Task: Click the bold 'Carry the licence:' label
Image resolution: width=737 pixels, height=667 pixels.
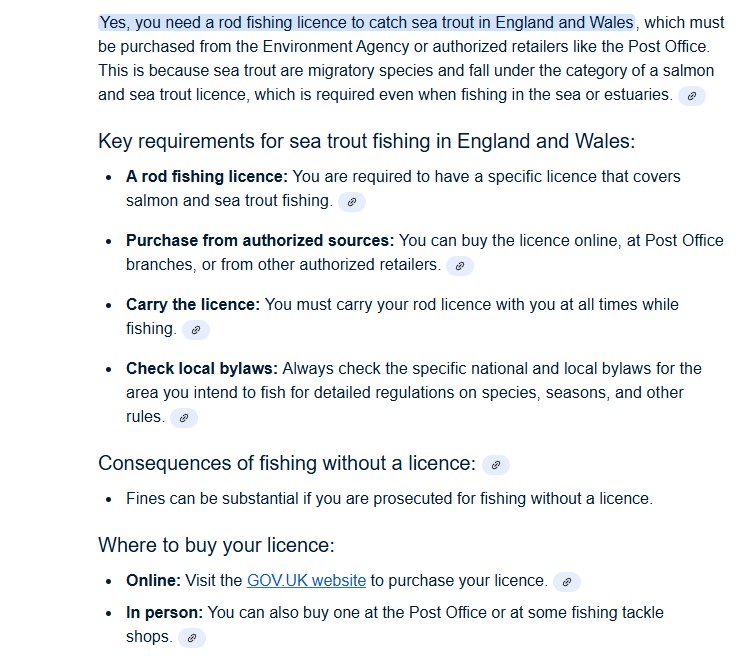Action: (192, 304)
